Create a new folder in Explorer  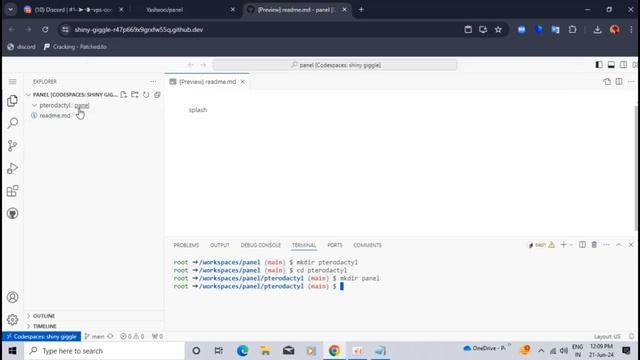click(x=135, y=95)
